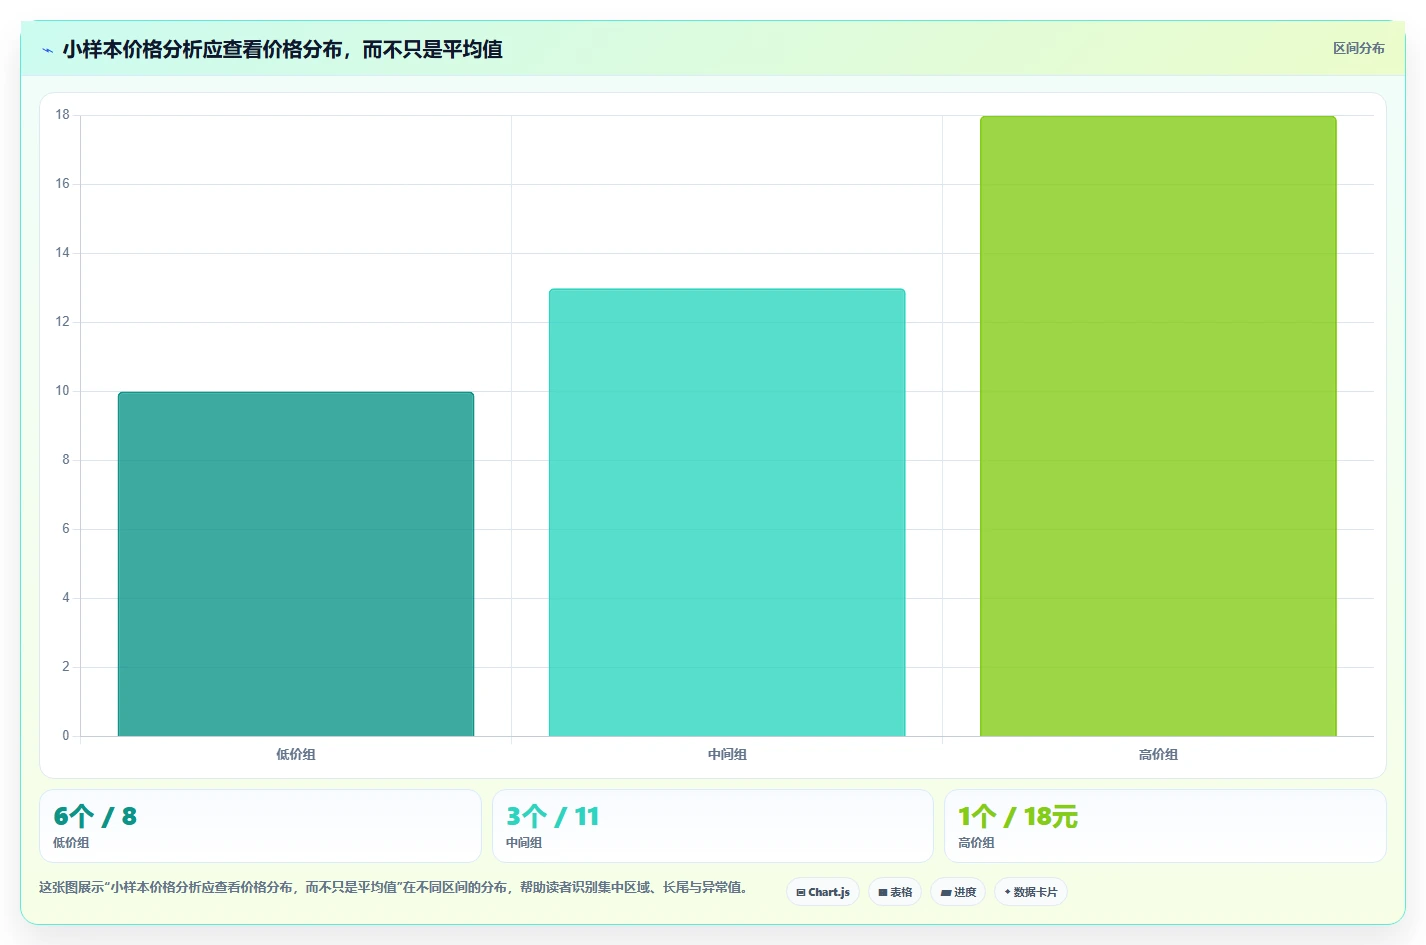Select the 表格 chip
1426x945 pixels.
(895, 892)
